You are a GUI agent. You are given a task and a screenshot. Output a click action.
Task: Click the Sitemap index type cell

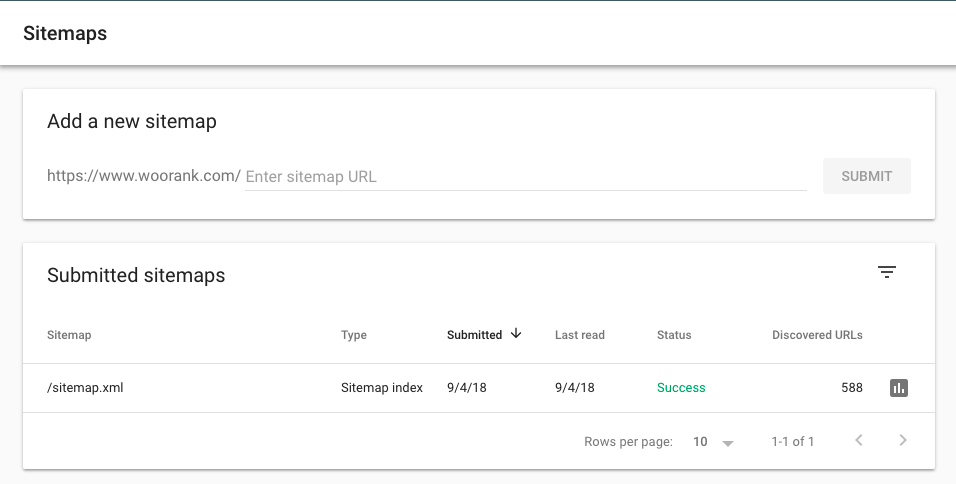tap(382, 388)
